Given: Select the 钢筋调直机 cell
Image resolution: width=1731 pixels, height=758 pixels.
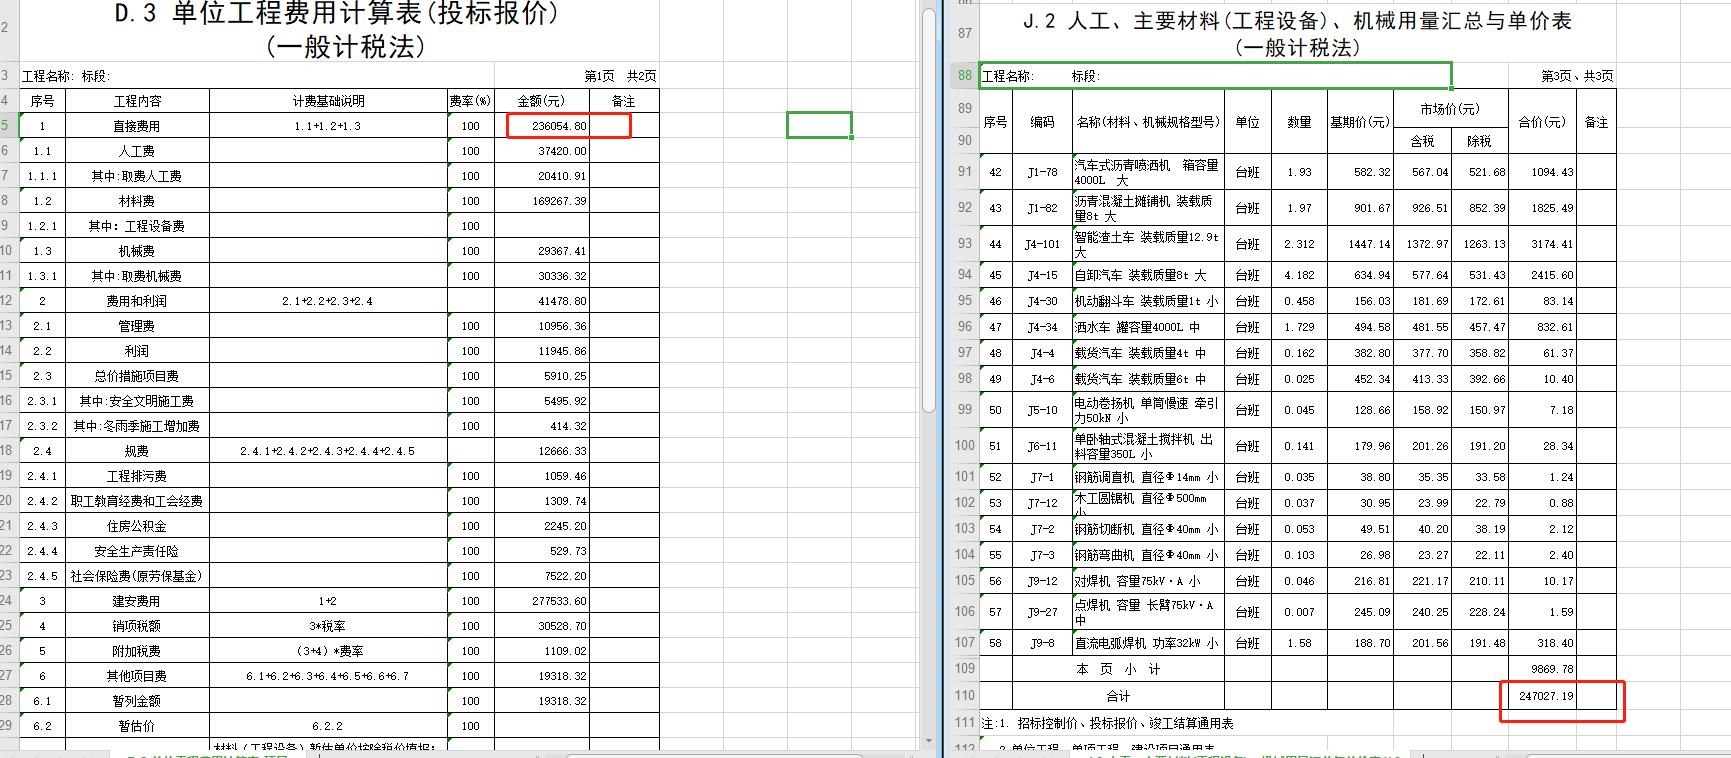Looking at the screenshot, I should 1148,477.
